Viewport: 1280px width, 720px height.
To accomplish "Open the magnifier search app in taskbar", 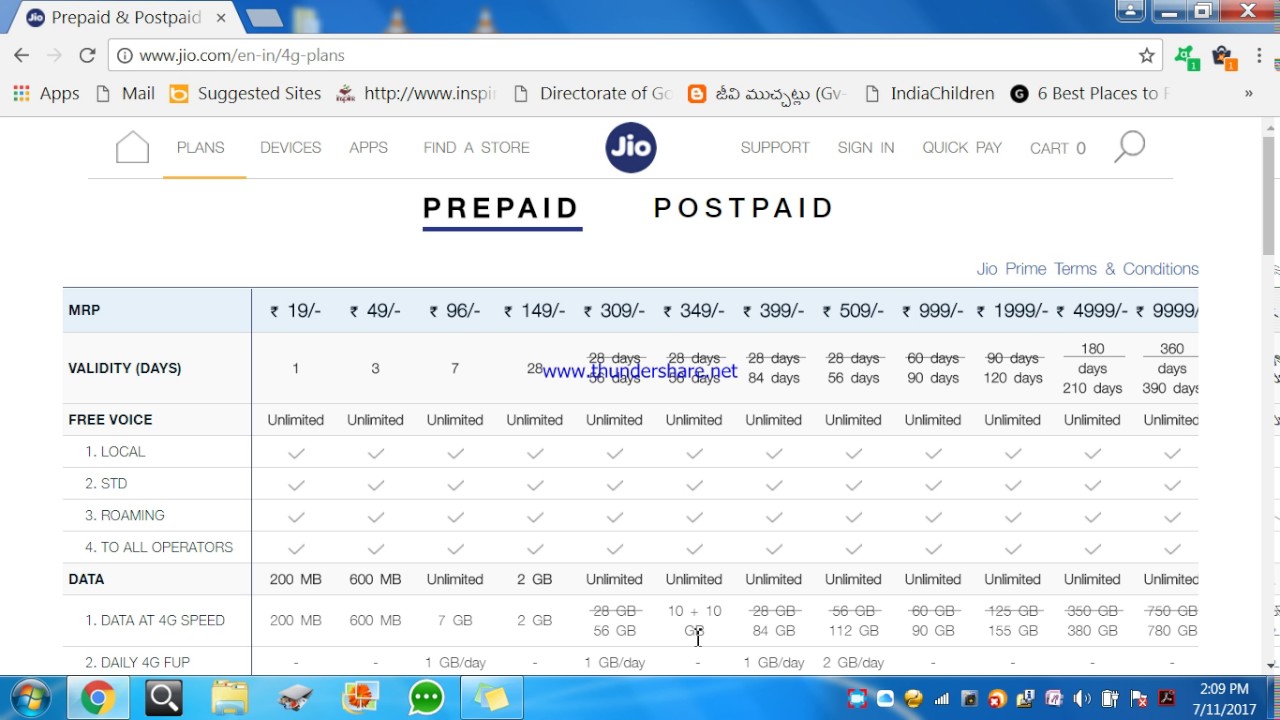I will pos(163,698).
